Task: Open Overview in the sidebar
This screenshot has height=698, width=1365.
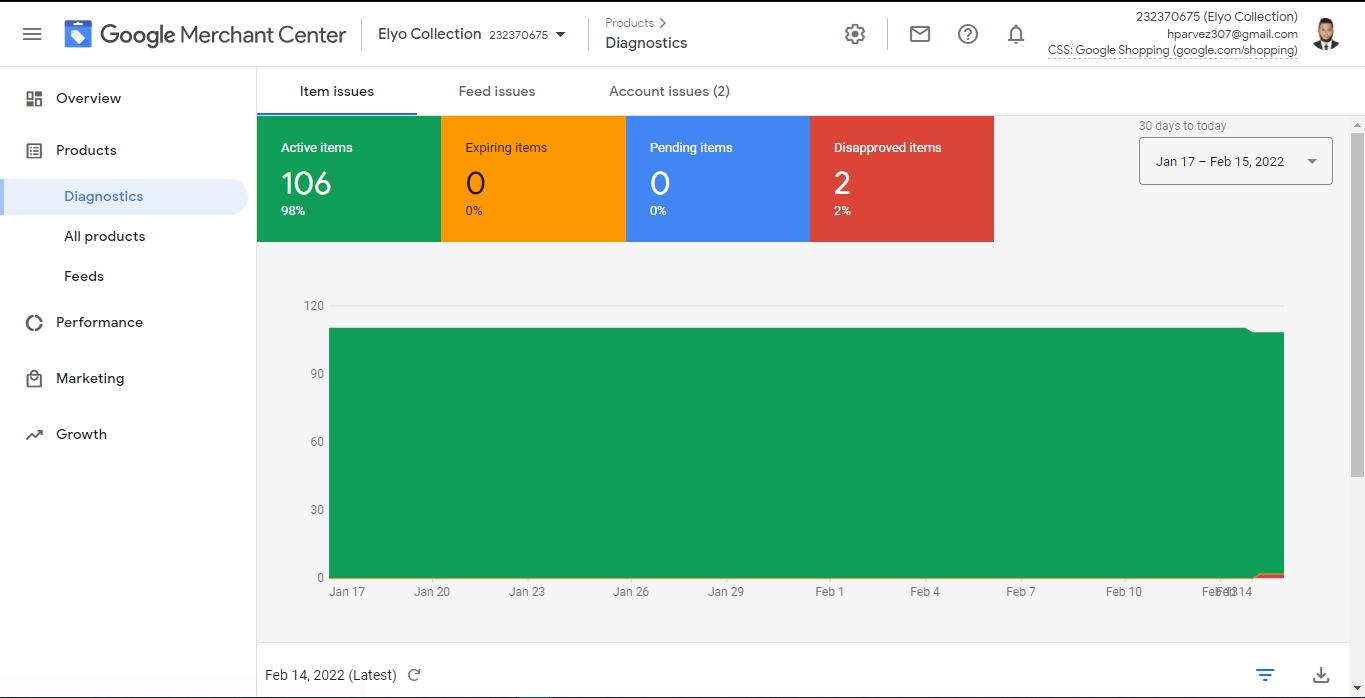Action: [x=88, y=98]
